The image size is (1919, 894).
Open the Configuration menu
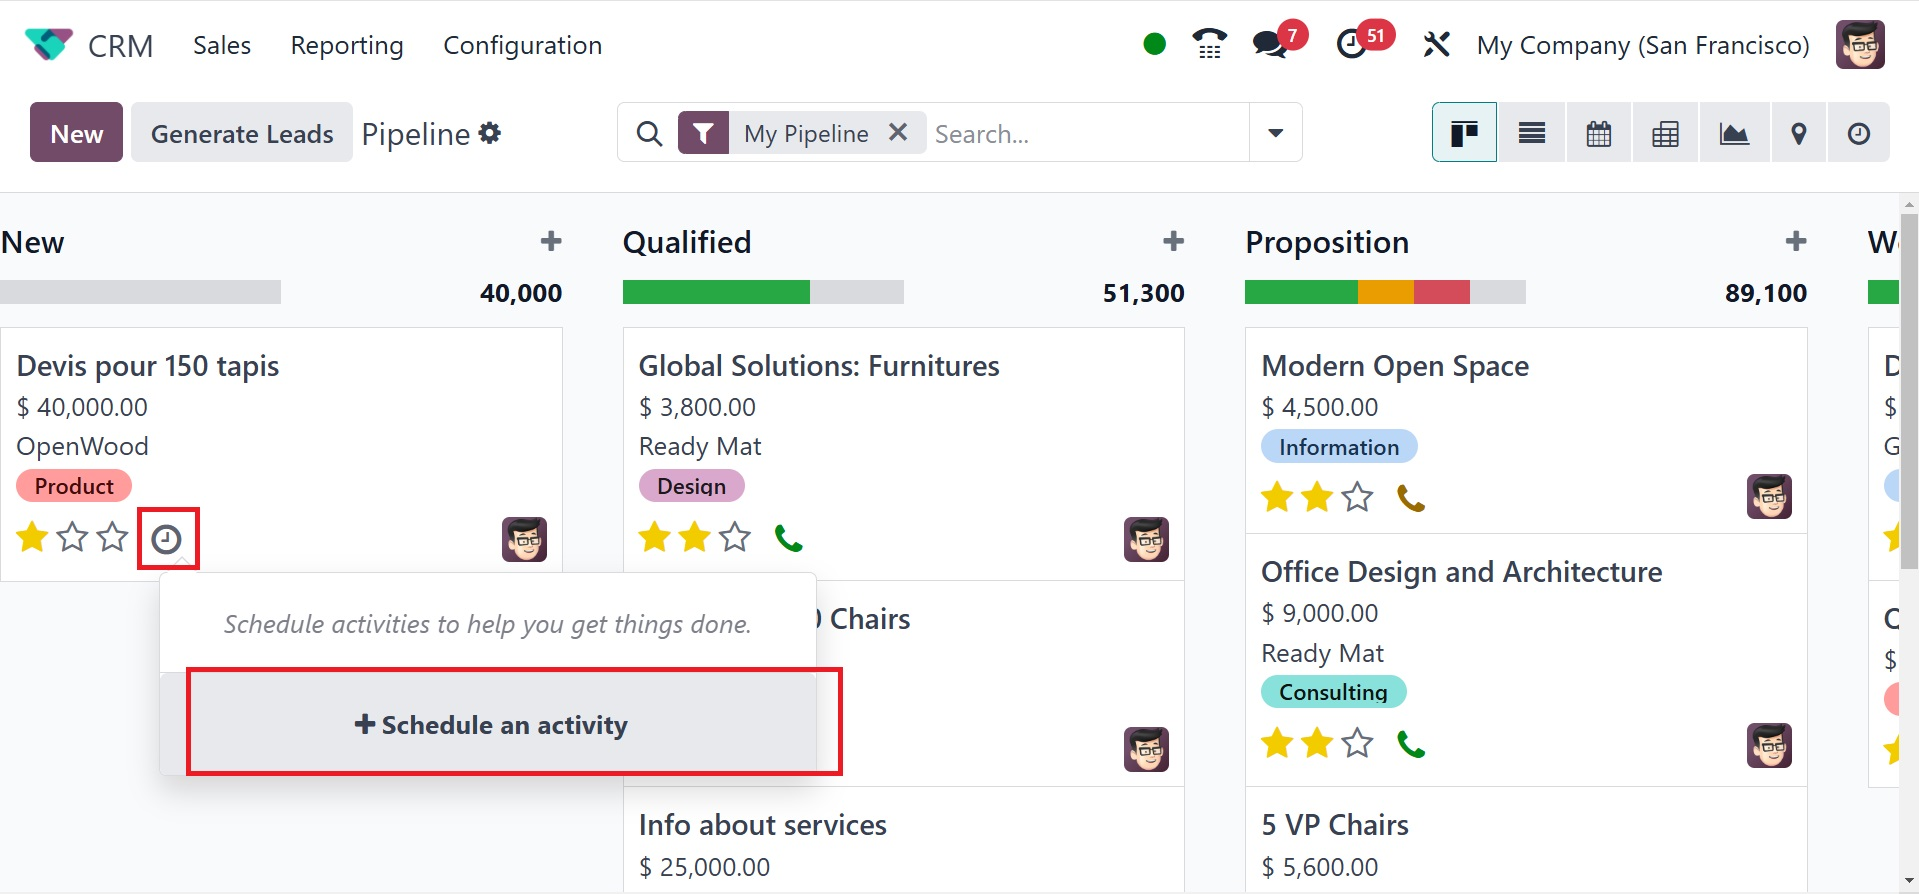[522, 45]
